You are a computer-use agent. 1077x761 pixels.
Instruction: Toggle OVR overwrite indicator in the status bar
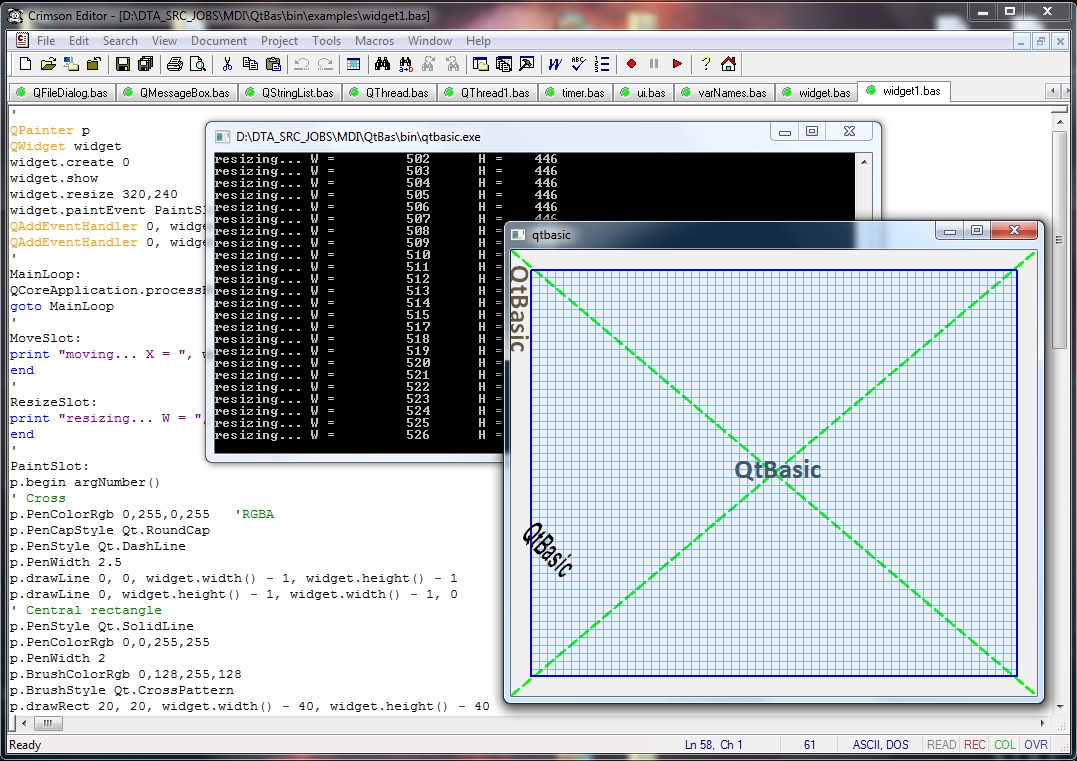tap(1036, 745)
